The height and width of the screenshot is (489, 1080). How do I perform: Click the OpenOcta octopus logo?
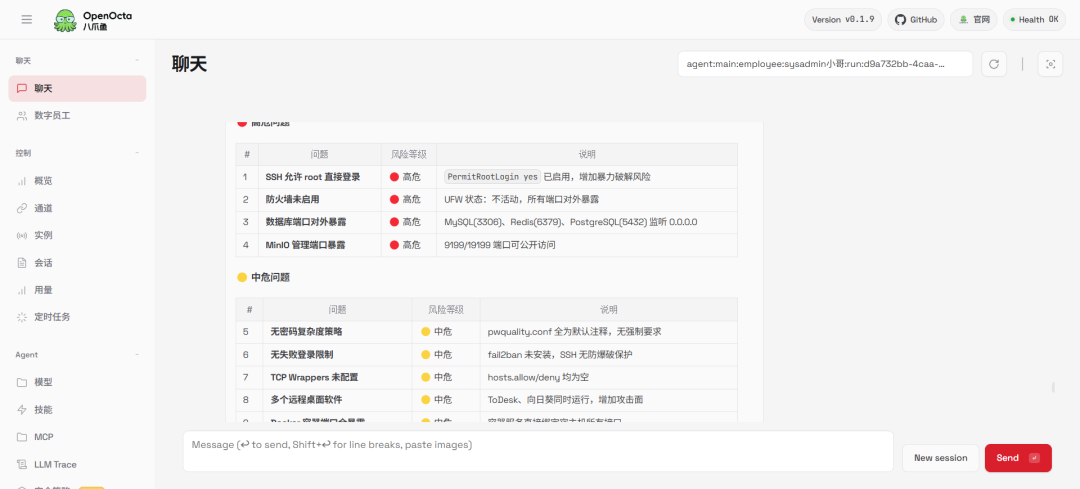tap(67, 20)
